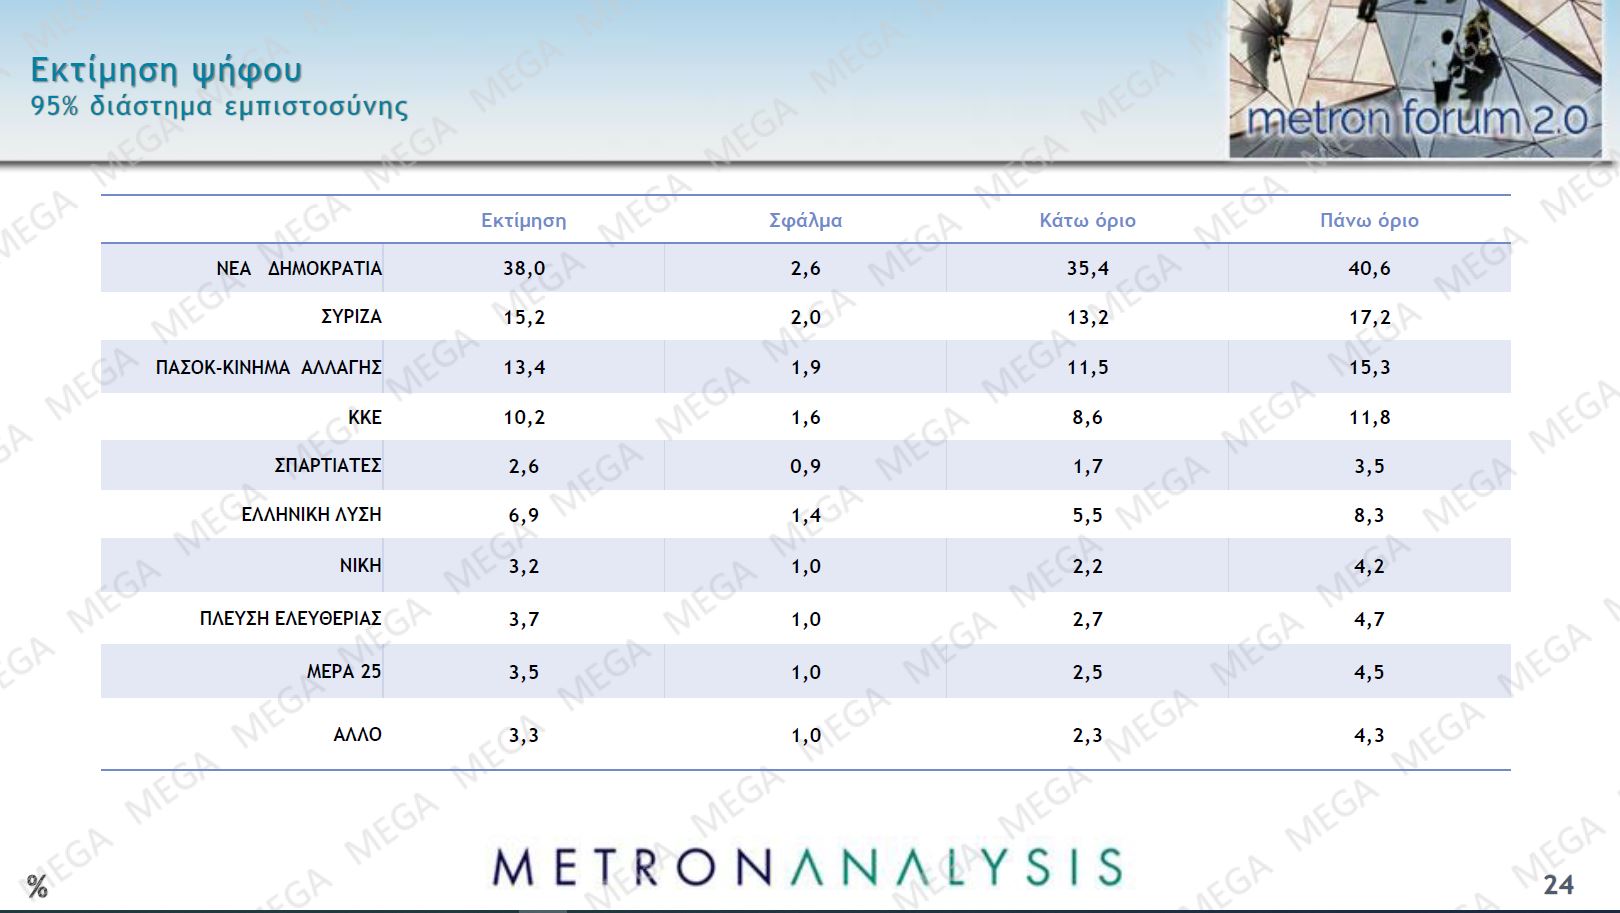The image size is (1620, 913).
Task: Select the ΠΛΕΥΣΗ ΕΛΕΥΘΕΡΙΑΣ row label
Action: [x=290, y=618]
